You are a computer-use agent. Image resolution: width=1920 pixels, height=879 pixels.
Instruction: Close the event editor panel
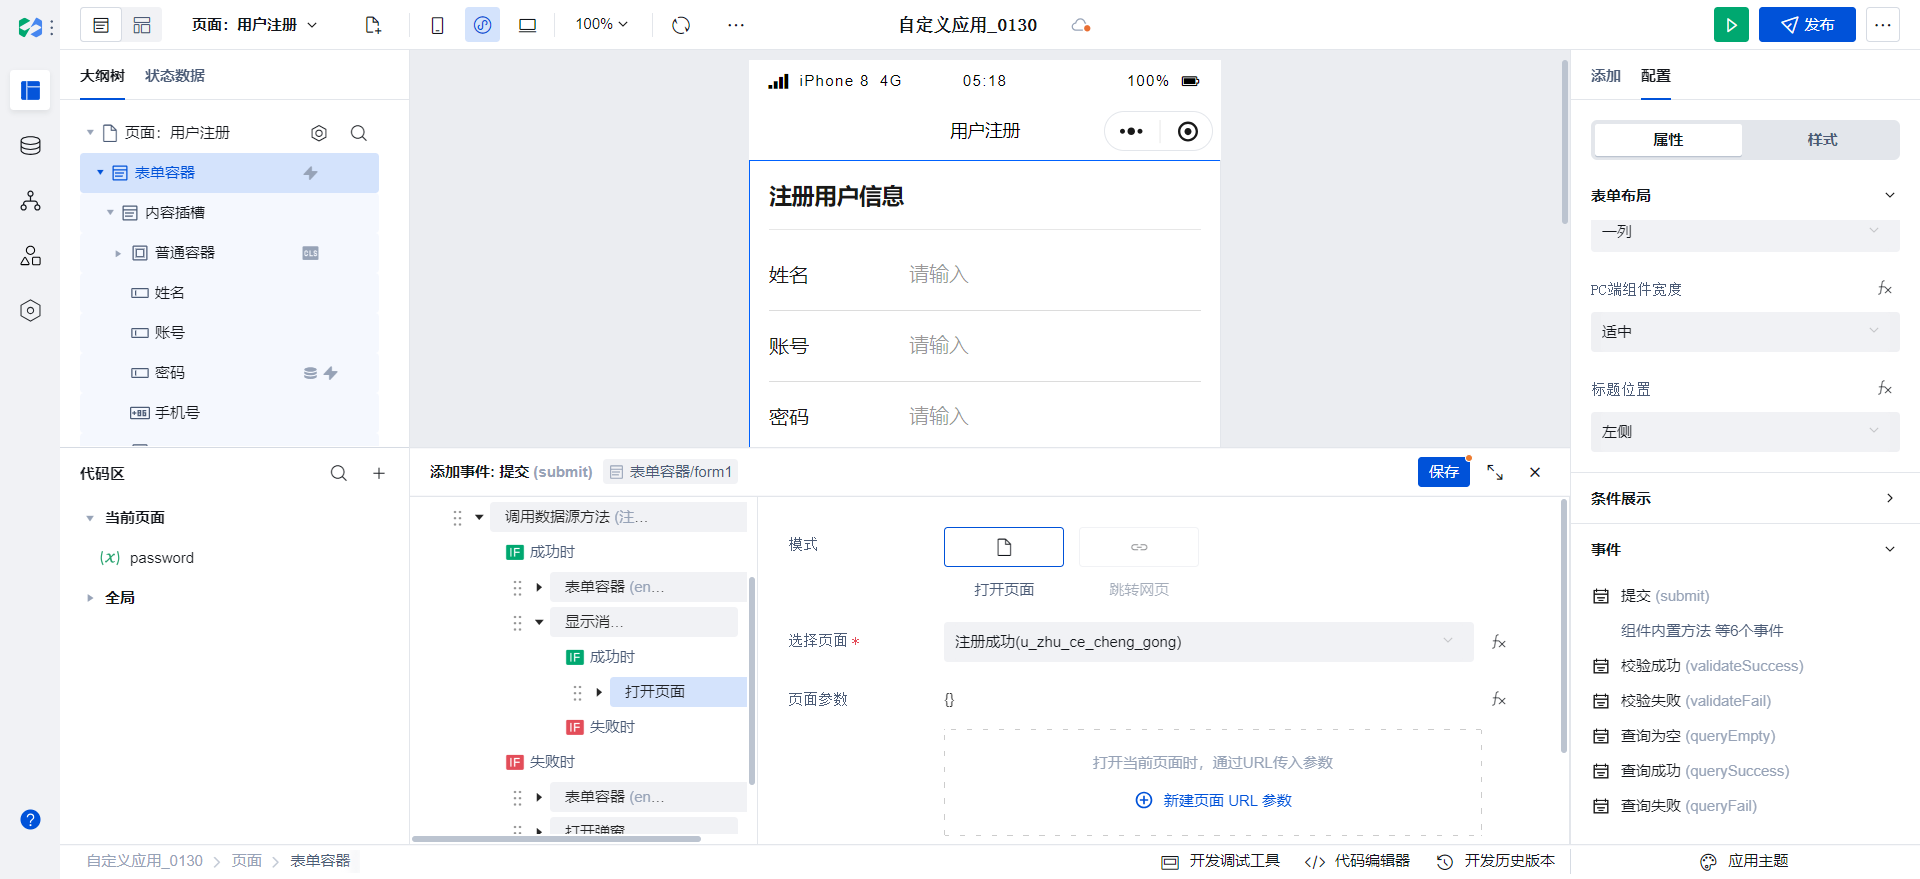pos(1535,472)
